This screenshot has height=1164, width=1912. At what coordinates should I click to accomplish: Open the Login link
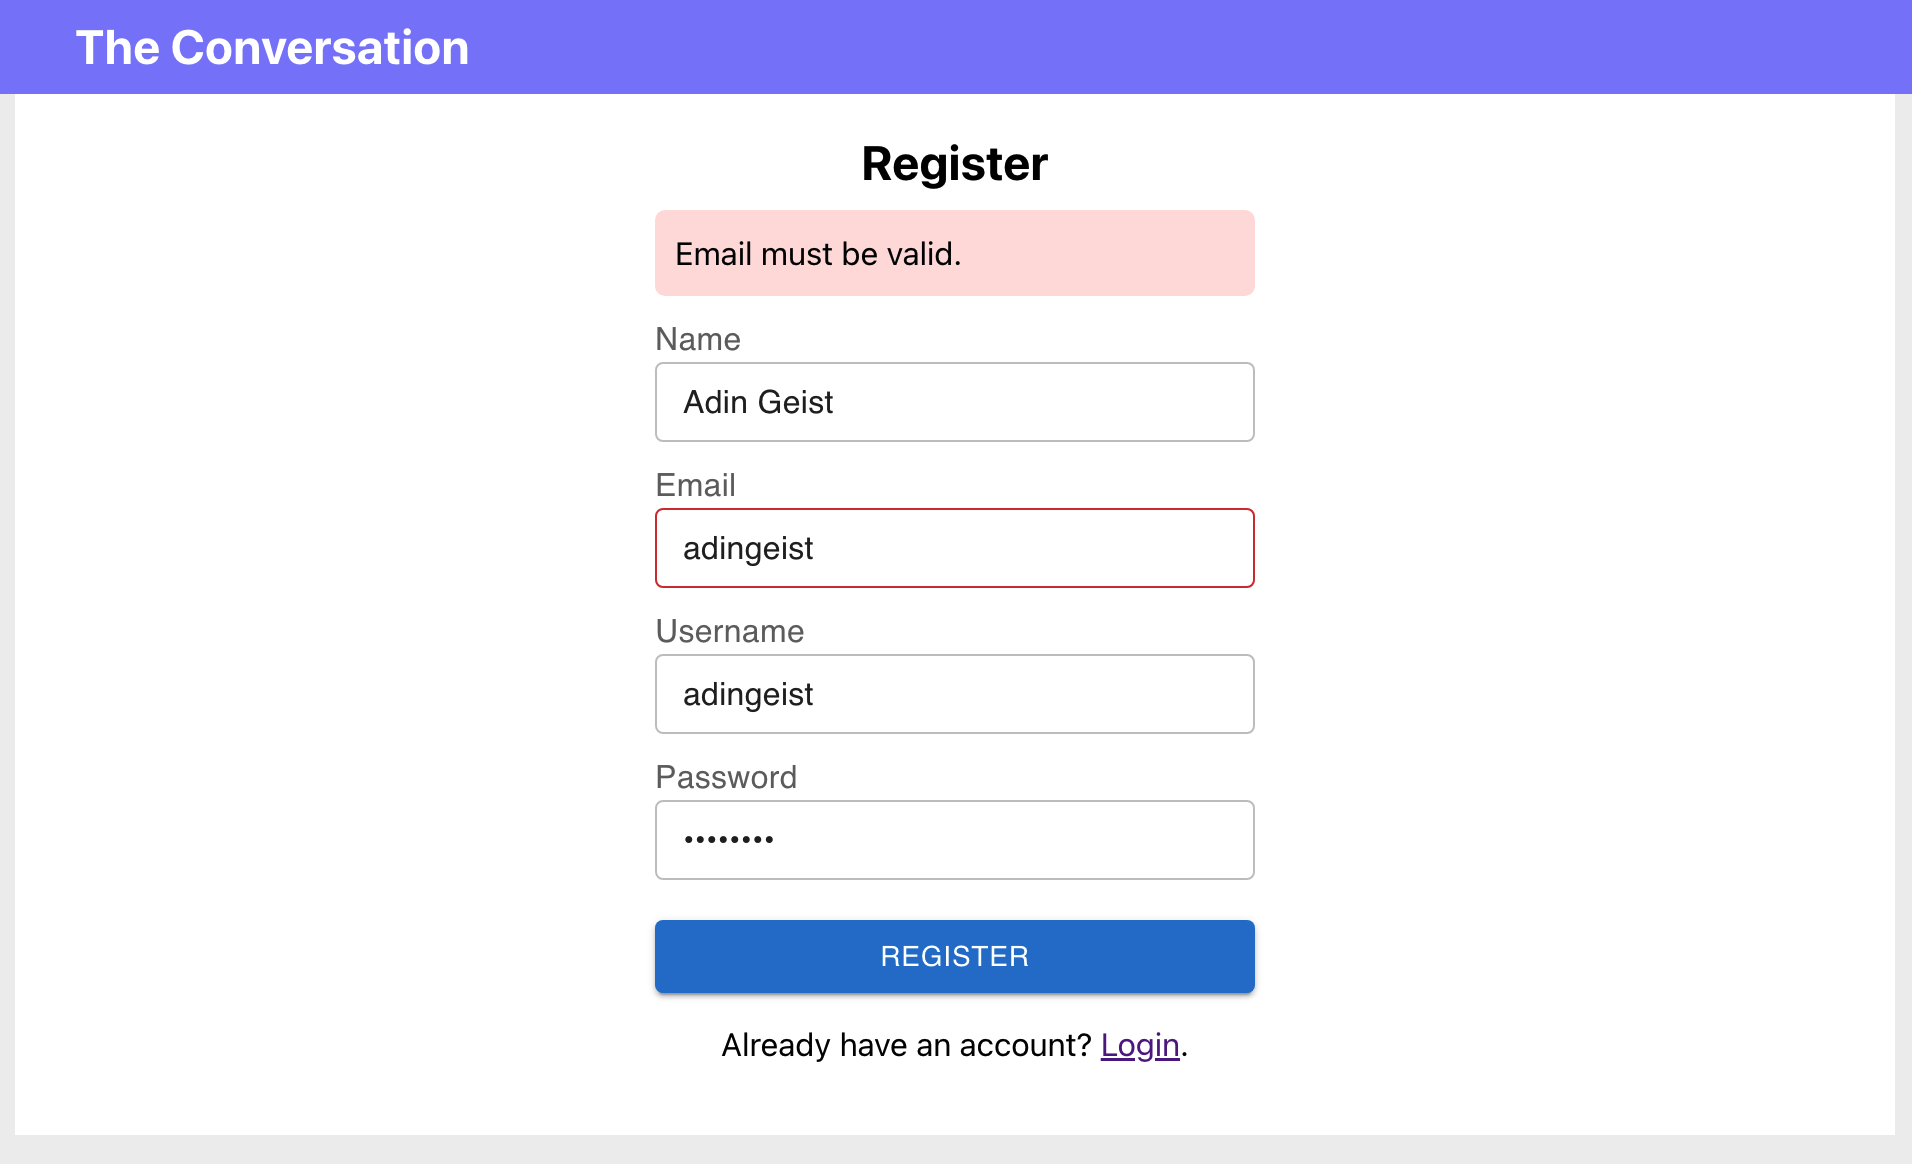pos(1140,1045)
